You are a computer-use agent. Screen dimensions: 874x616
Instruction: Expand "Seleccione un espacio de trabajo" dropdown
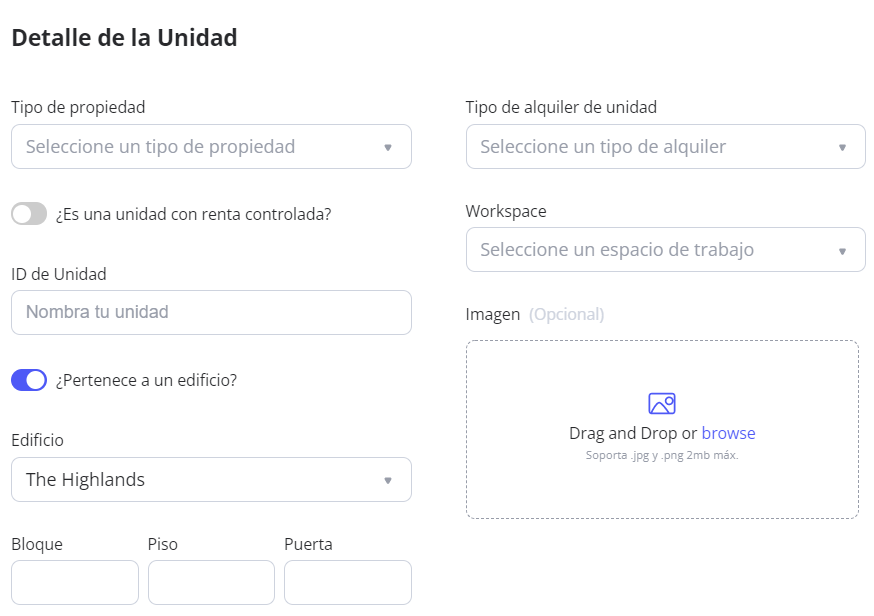coord(650,250)
